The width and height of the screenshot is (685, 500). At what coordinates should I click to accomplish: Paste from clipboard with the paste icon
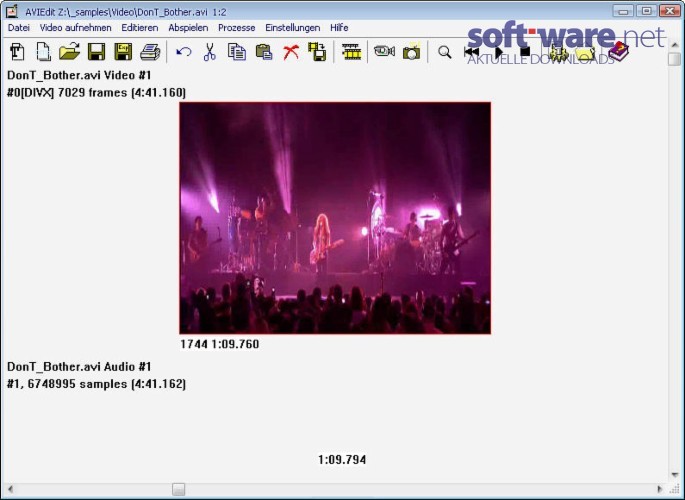tap(264, 52)
